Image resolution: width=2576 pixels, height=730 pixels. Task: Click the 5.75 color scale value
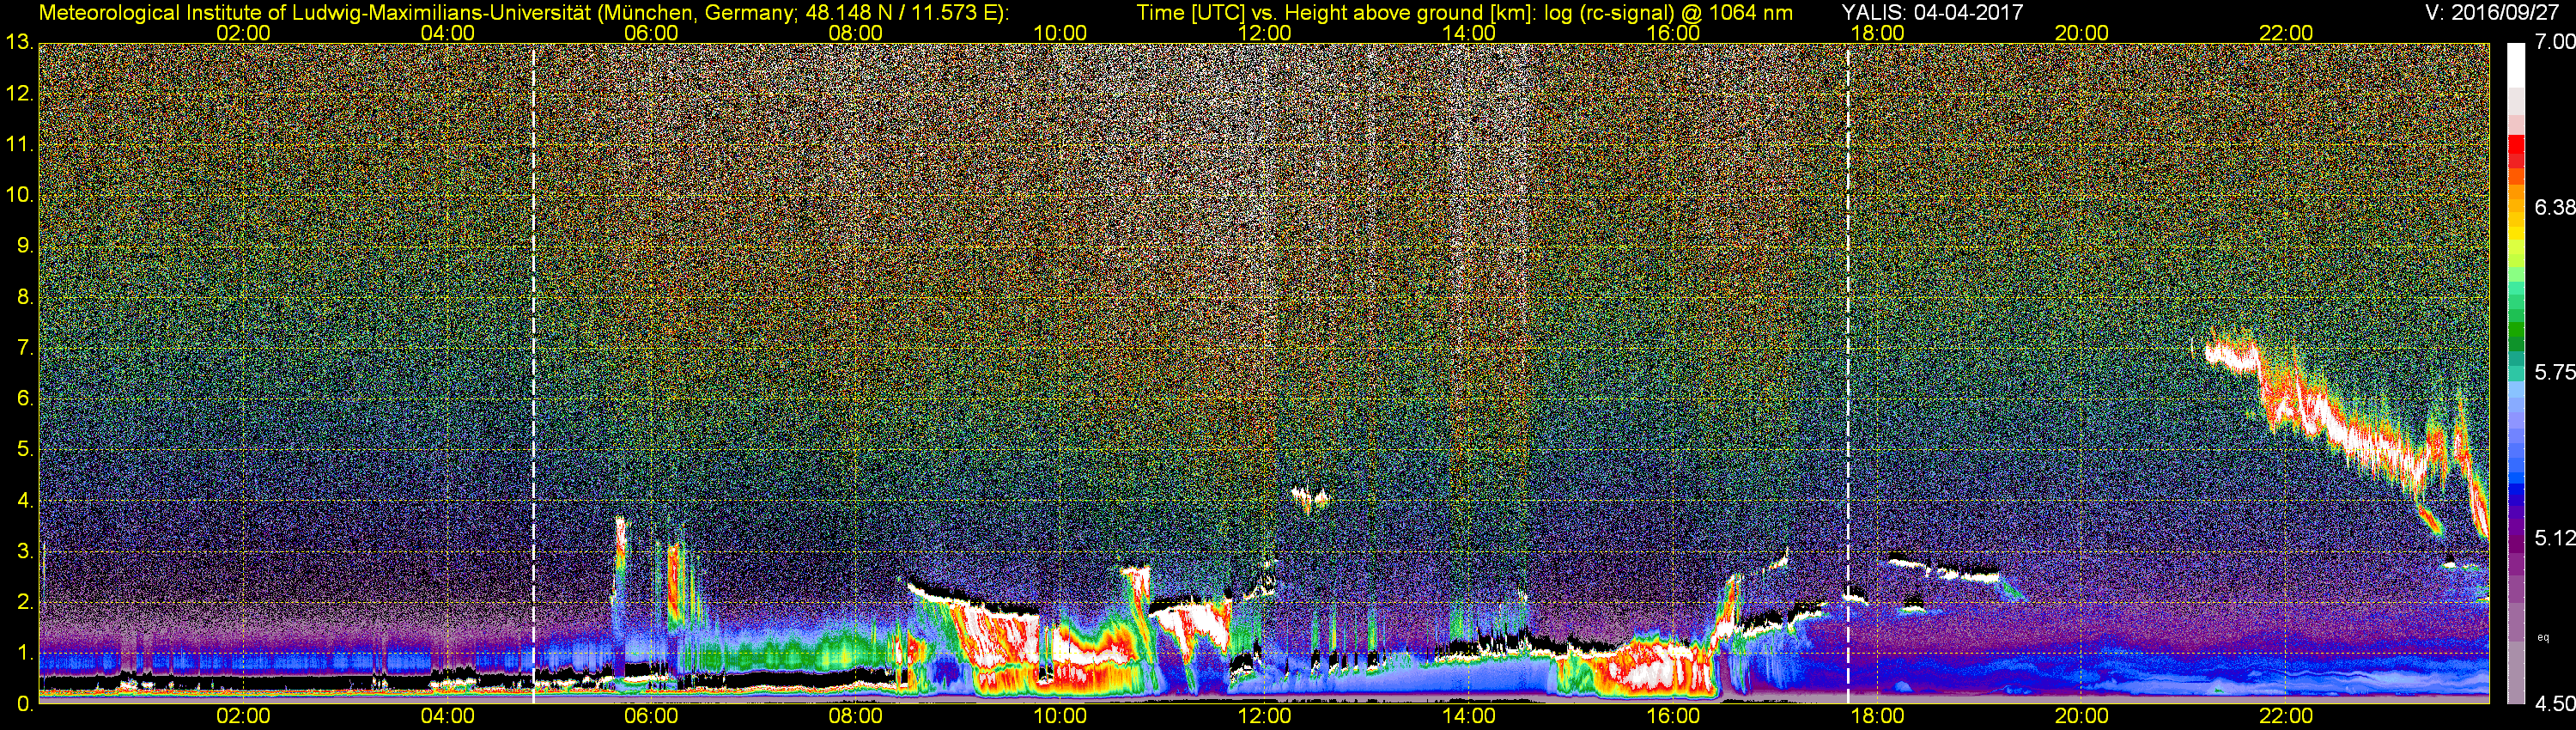point(2554,372)
